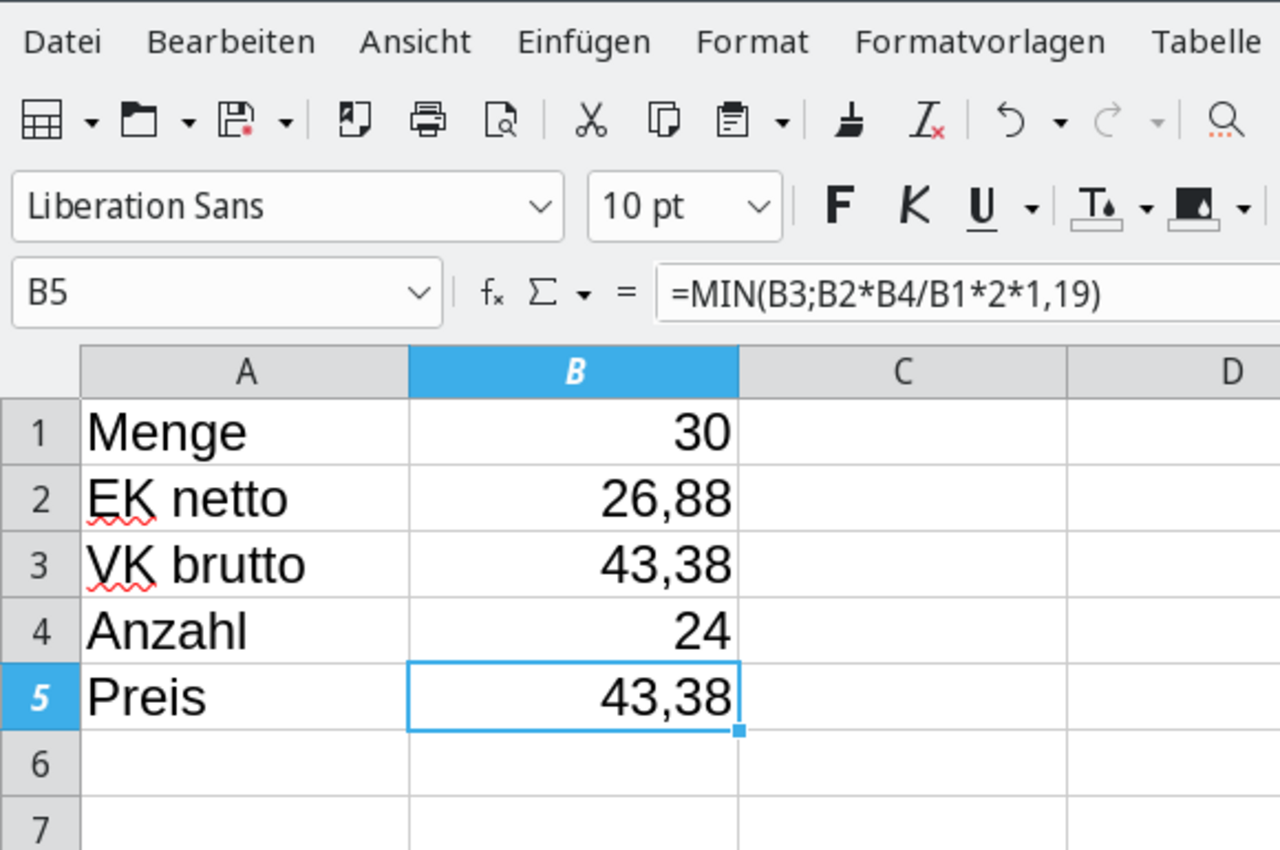Click the Print icon
This screenshot has height=850, width=1280.
tap(428, 121)
